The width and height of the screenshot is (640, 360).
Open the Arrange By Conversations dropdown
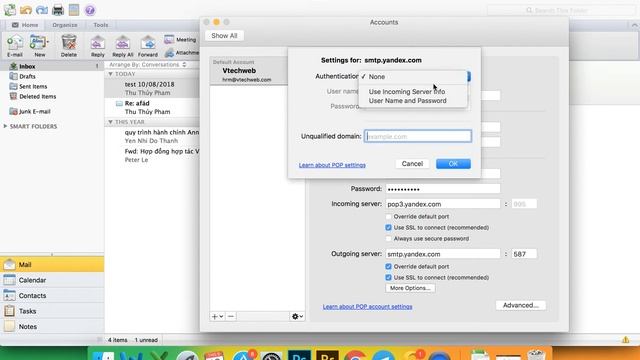pyautogui.click(x=147, y=64)
